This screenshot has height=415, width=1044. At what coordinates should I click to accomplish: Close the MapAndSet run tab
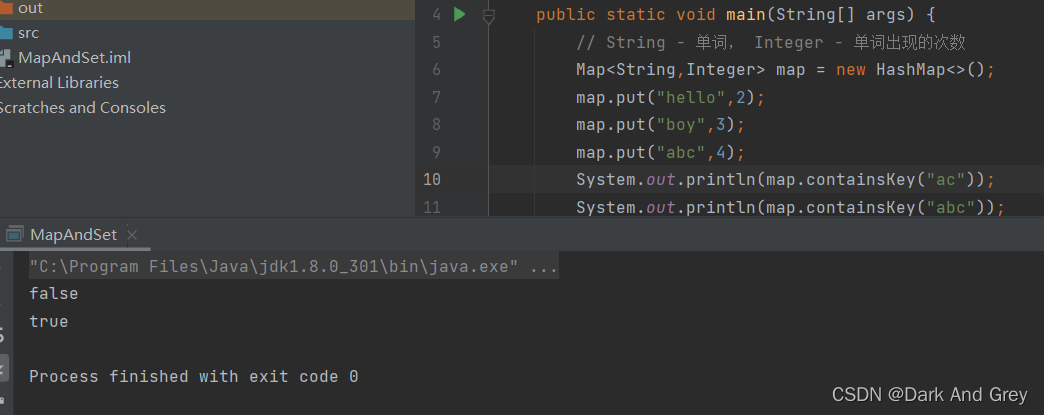point(132,234)
